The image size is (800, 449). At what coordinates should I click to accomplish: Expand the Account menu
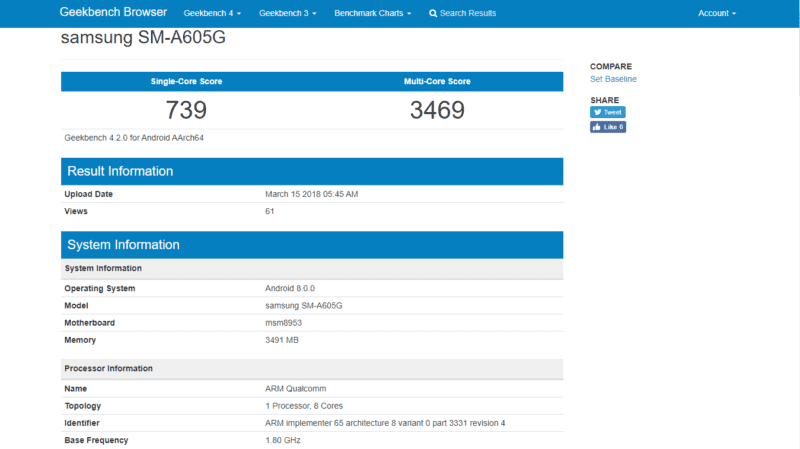717,14
